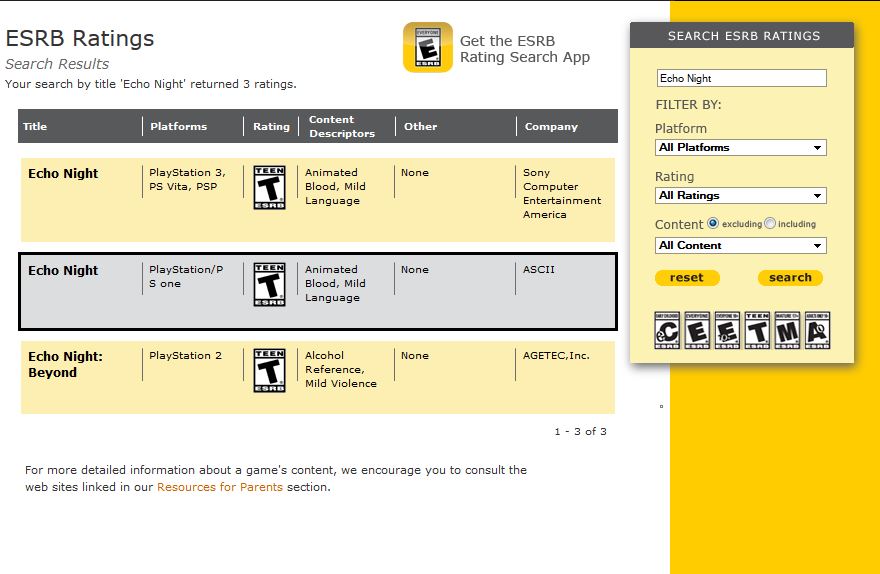Click 'Sony Computer Entertainment America' company cell
Viewport: 880px width, 574px height.
[x=562, y=194]
